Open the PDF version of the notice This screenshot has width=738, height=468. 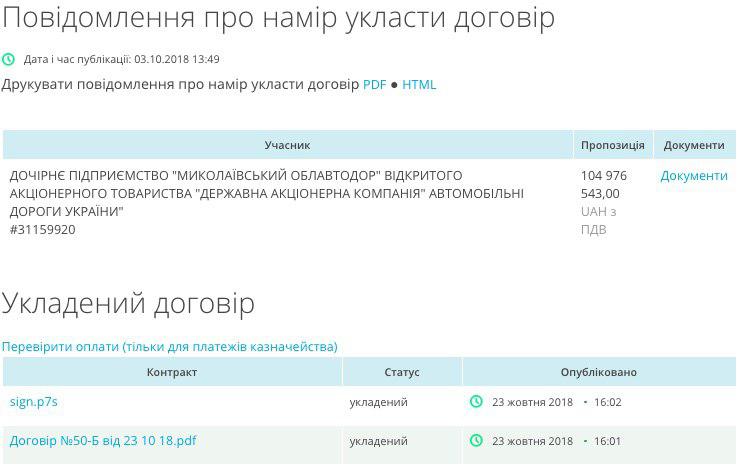click(x=374, y=85)
